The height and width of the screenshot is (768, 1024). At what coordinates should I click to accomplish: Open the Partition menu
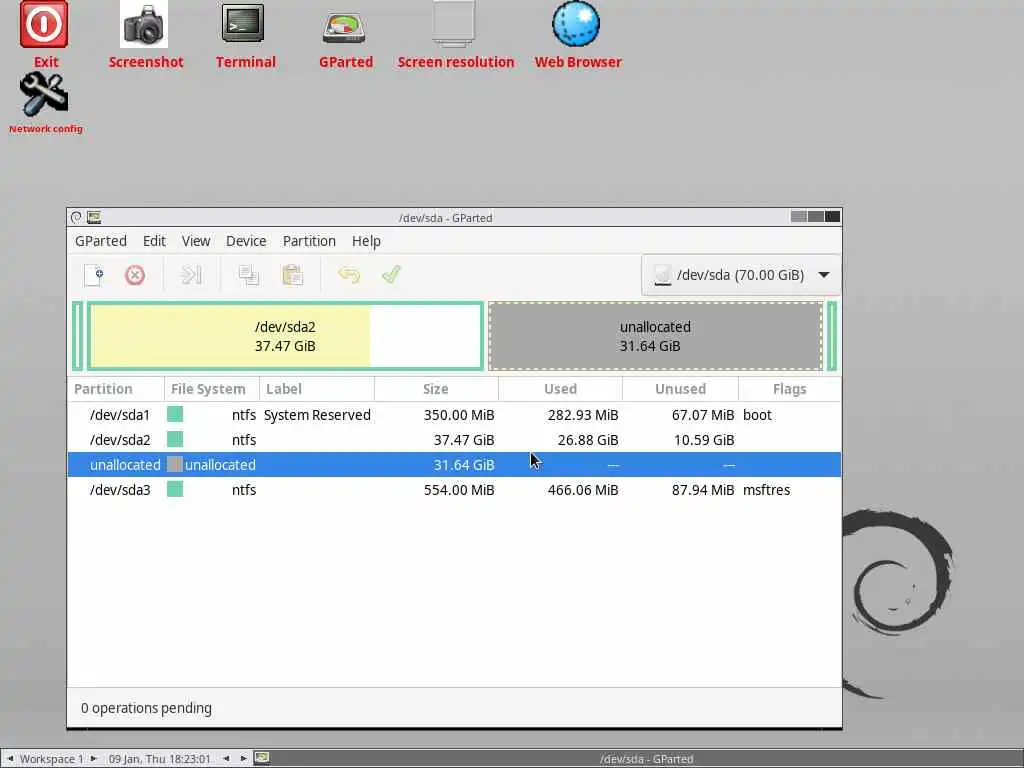pos(309,241)
